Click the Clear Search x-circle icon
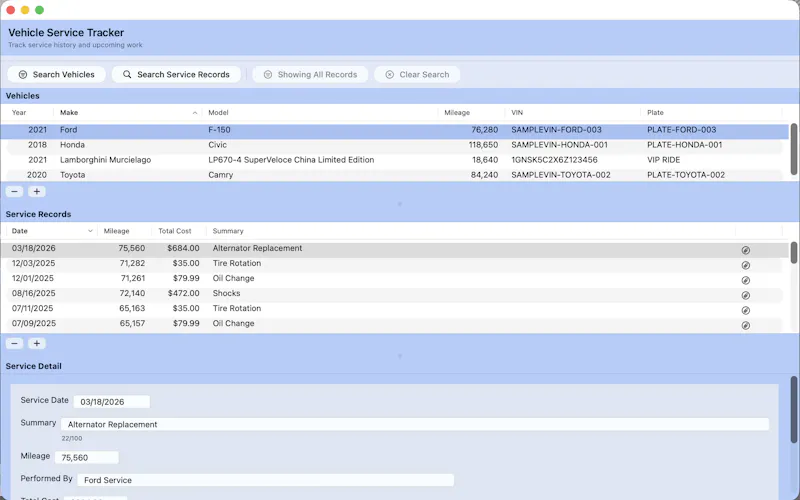This screenshot has height=500, width=800. coord(389,74)
